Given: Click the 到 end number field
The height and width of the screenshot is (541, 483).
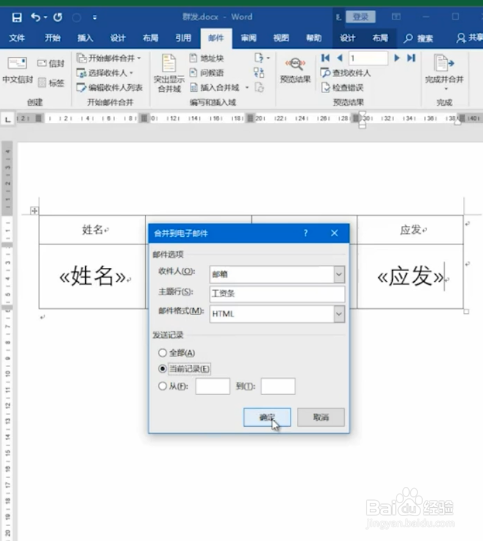Looking at the screenshot, I should [278, 386].
